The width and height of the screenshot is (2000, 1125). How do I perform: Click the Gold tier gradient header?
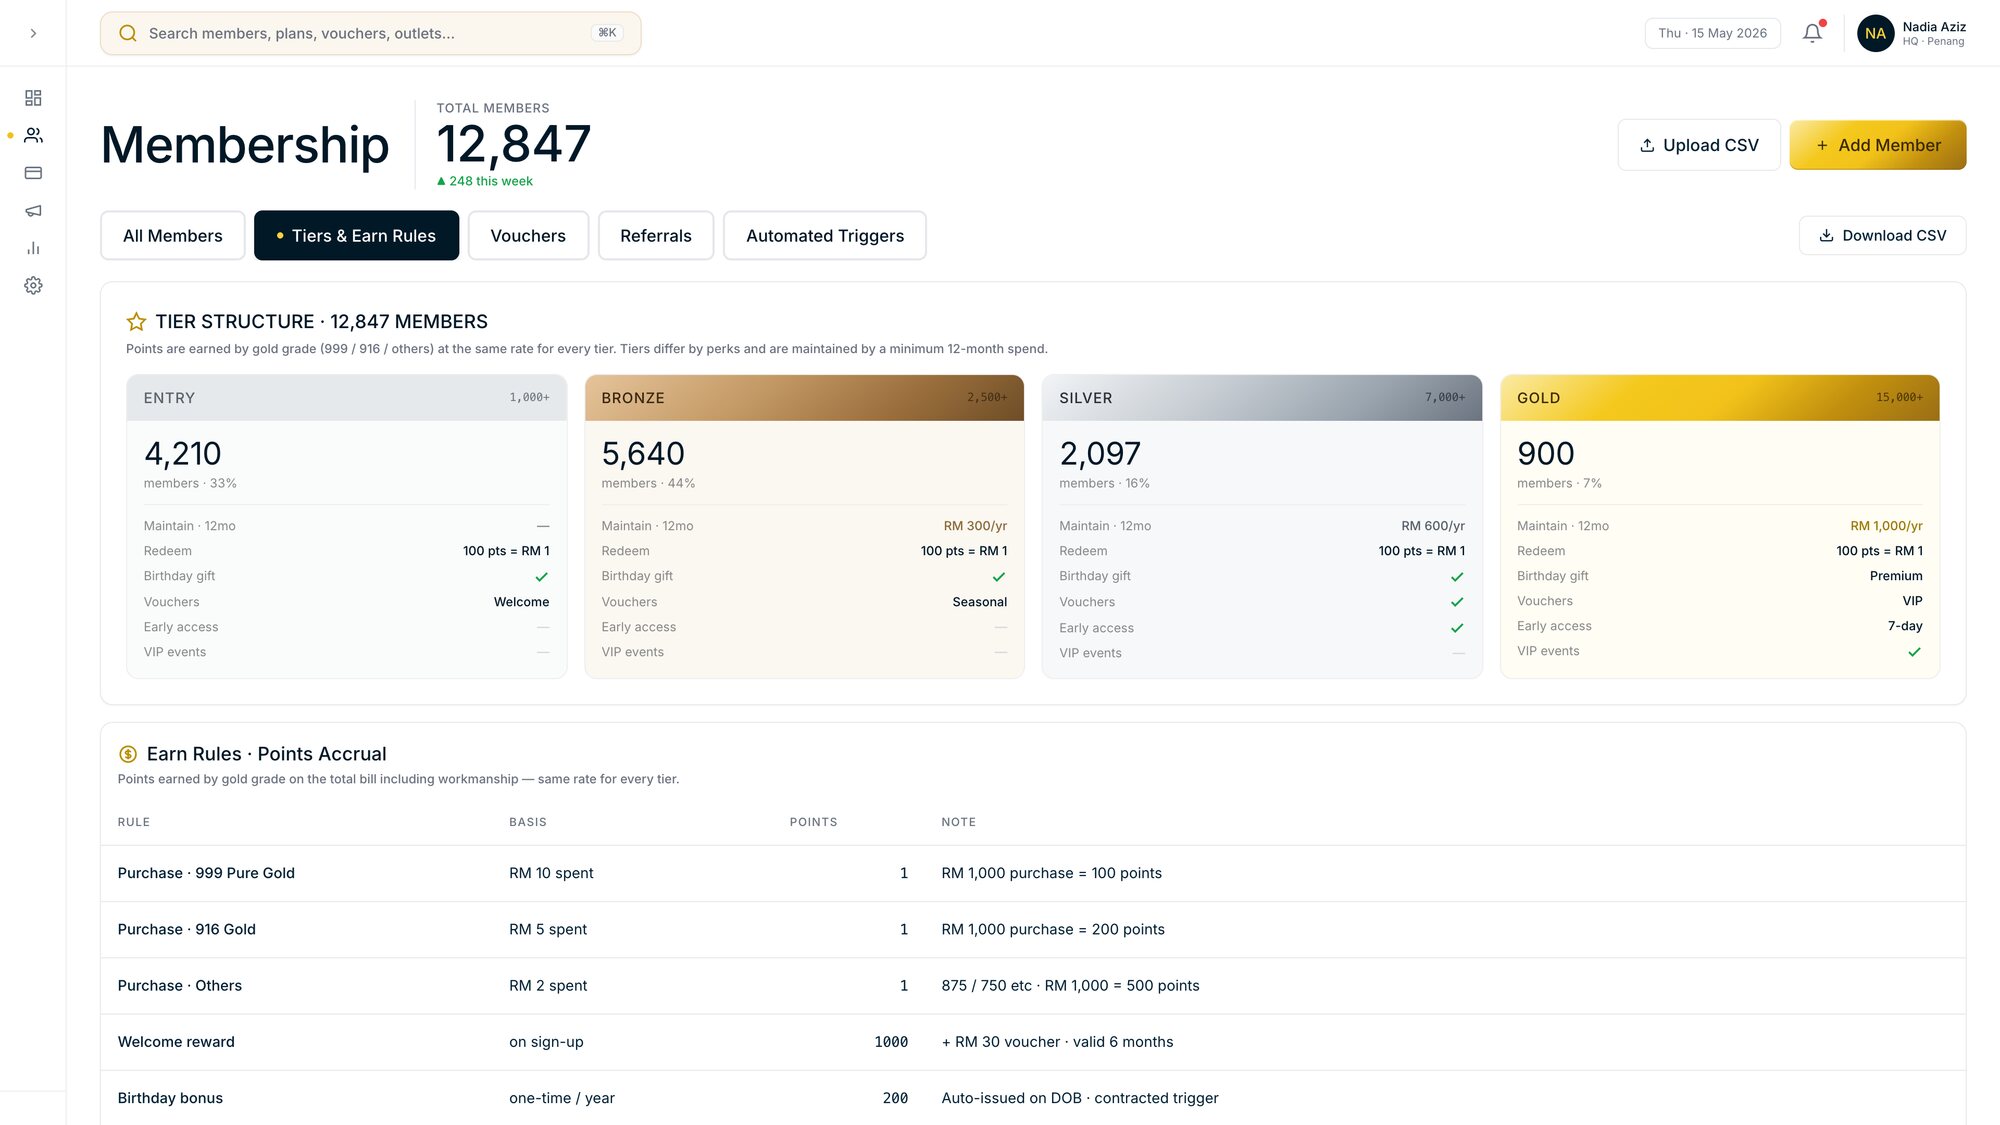click(1720, 398)
